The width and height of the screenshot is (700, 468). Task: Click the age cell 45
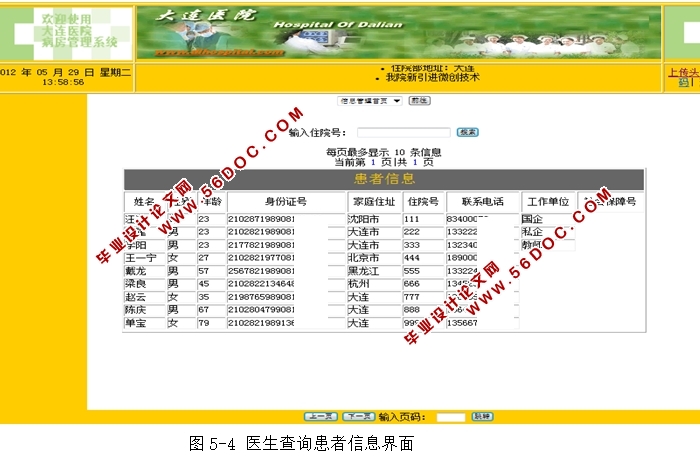(x=204, y=284)
